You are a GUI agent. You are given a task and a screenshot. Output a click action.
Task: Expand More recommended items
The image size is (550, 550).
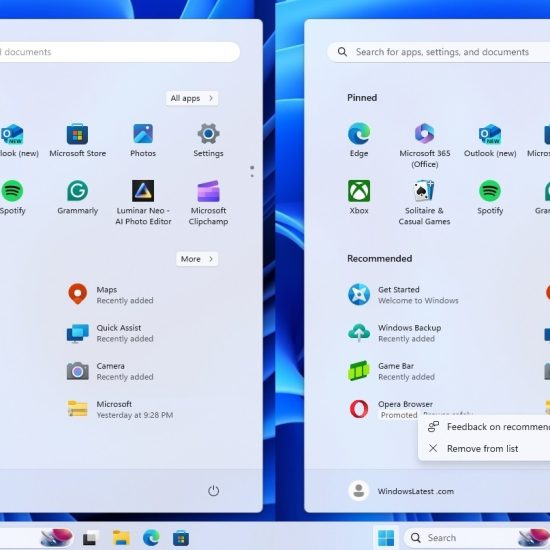(197, 259)
